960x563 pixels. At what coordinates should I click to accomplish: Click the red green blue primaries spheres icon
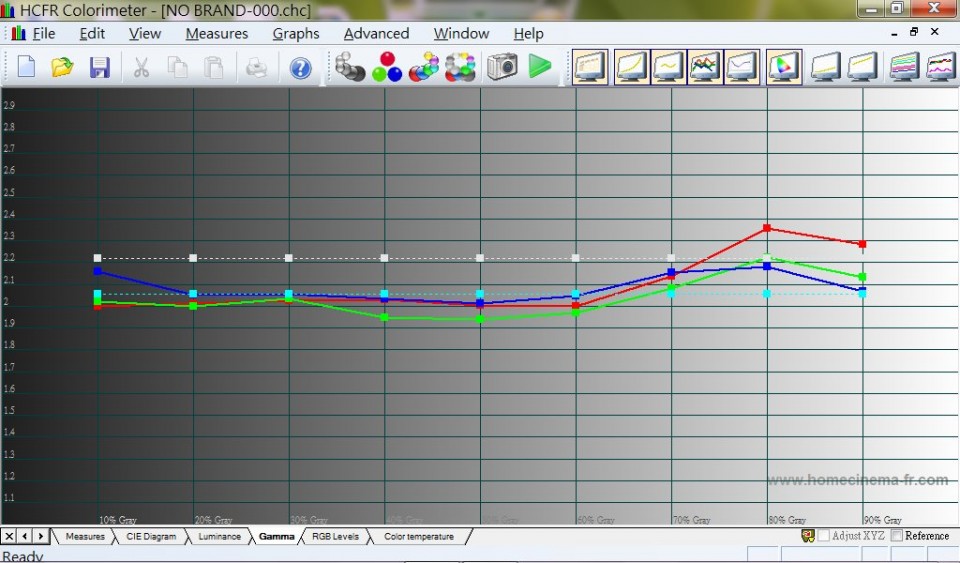(x=386, y=67)
